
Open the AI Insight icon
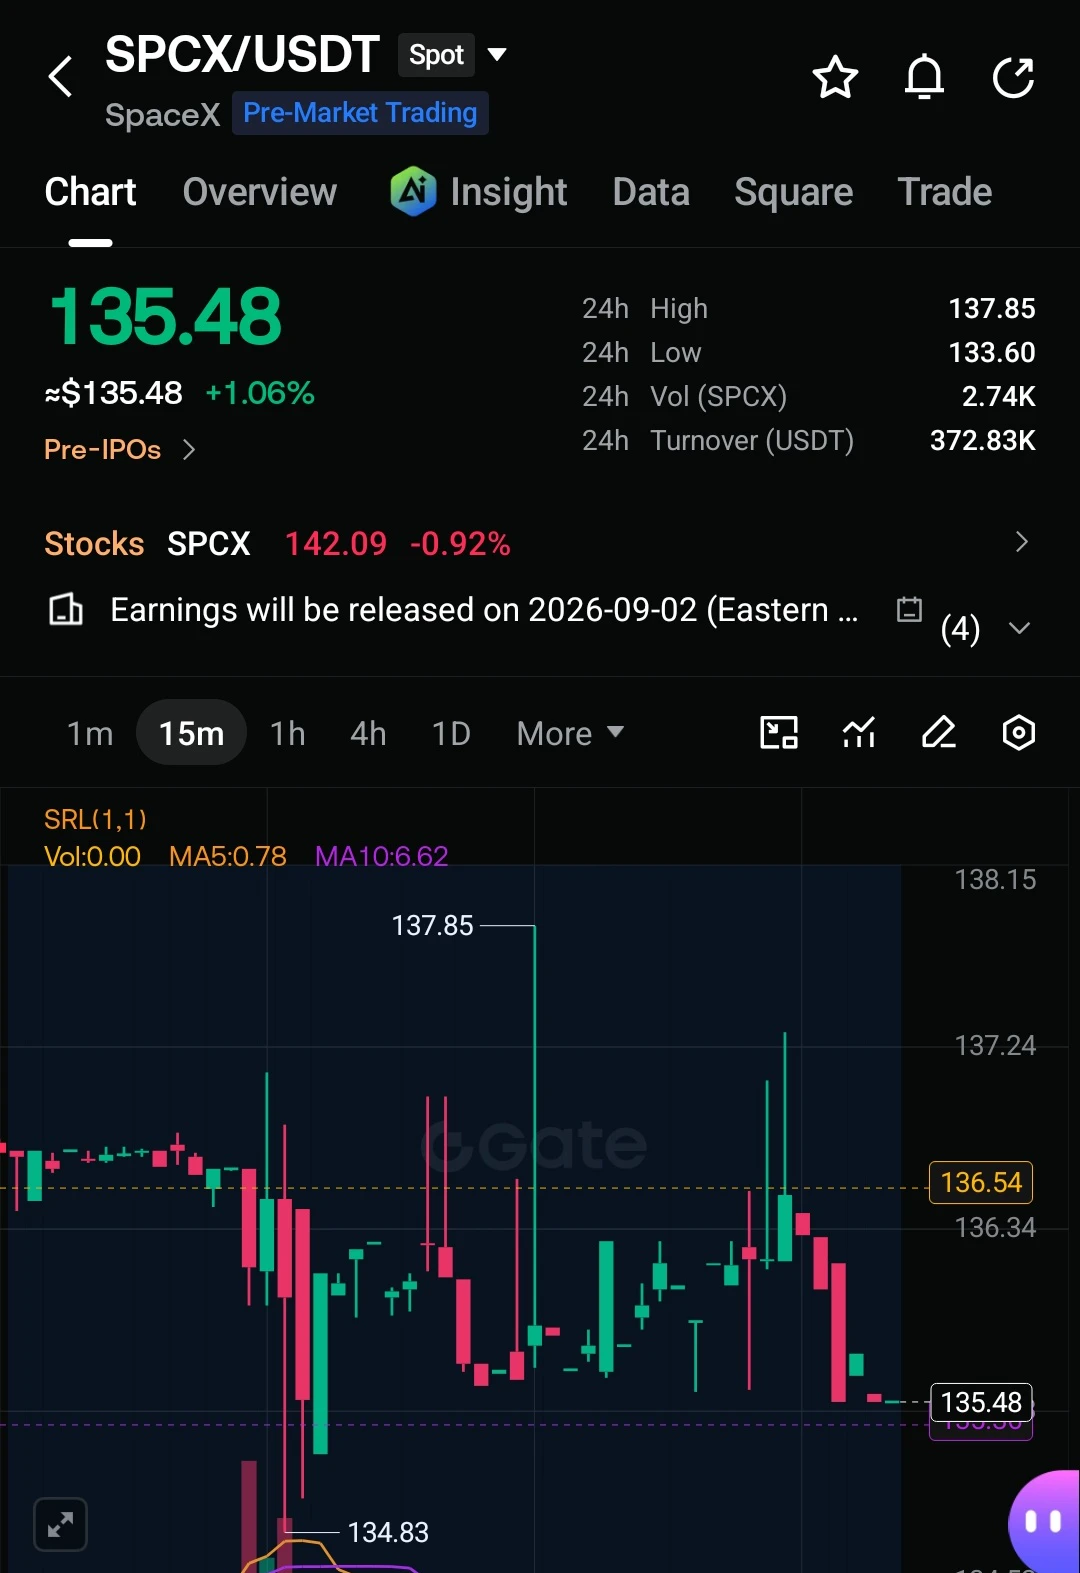[x=413, y=191]
